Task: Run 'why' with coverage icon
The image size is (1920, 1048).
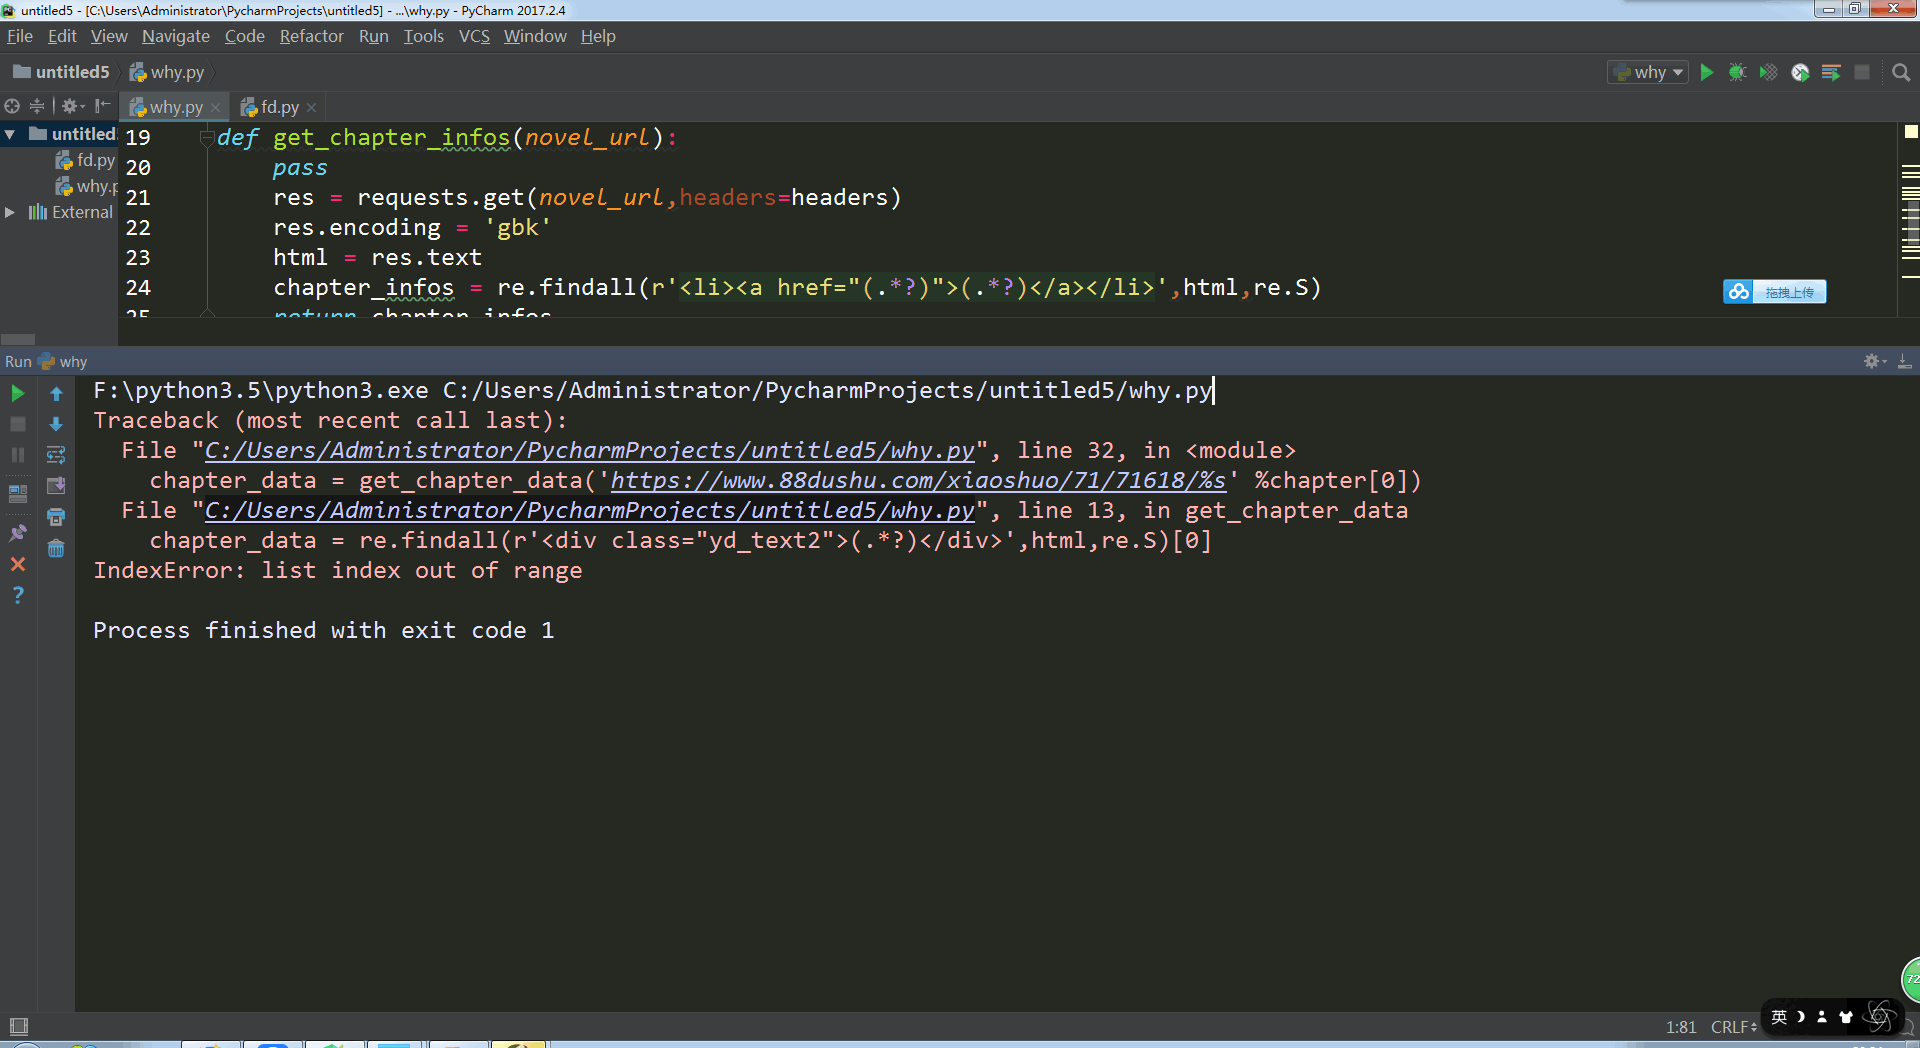Action: click(x=1768, y=72)
